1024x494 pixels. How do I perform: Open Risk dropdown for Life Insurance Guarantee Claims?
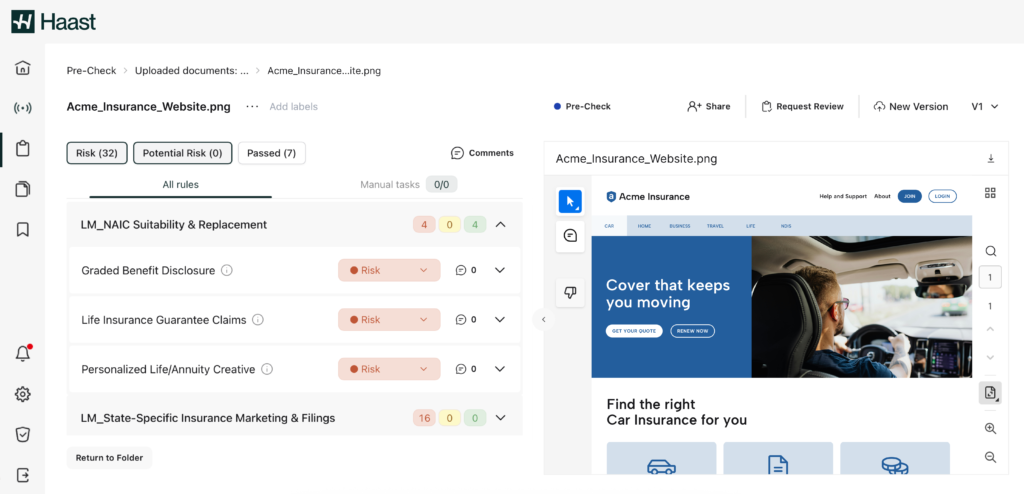(389, 320)
